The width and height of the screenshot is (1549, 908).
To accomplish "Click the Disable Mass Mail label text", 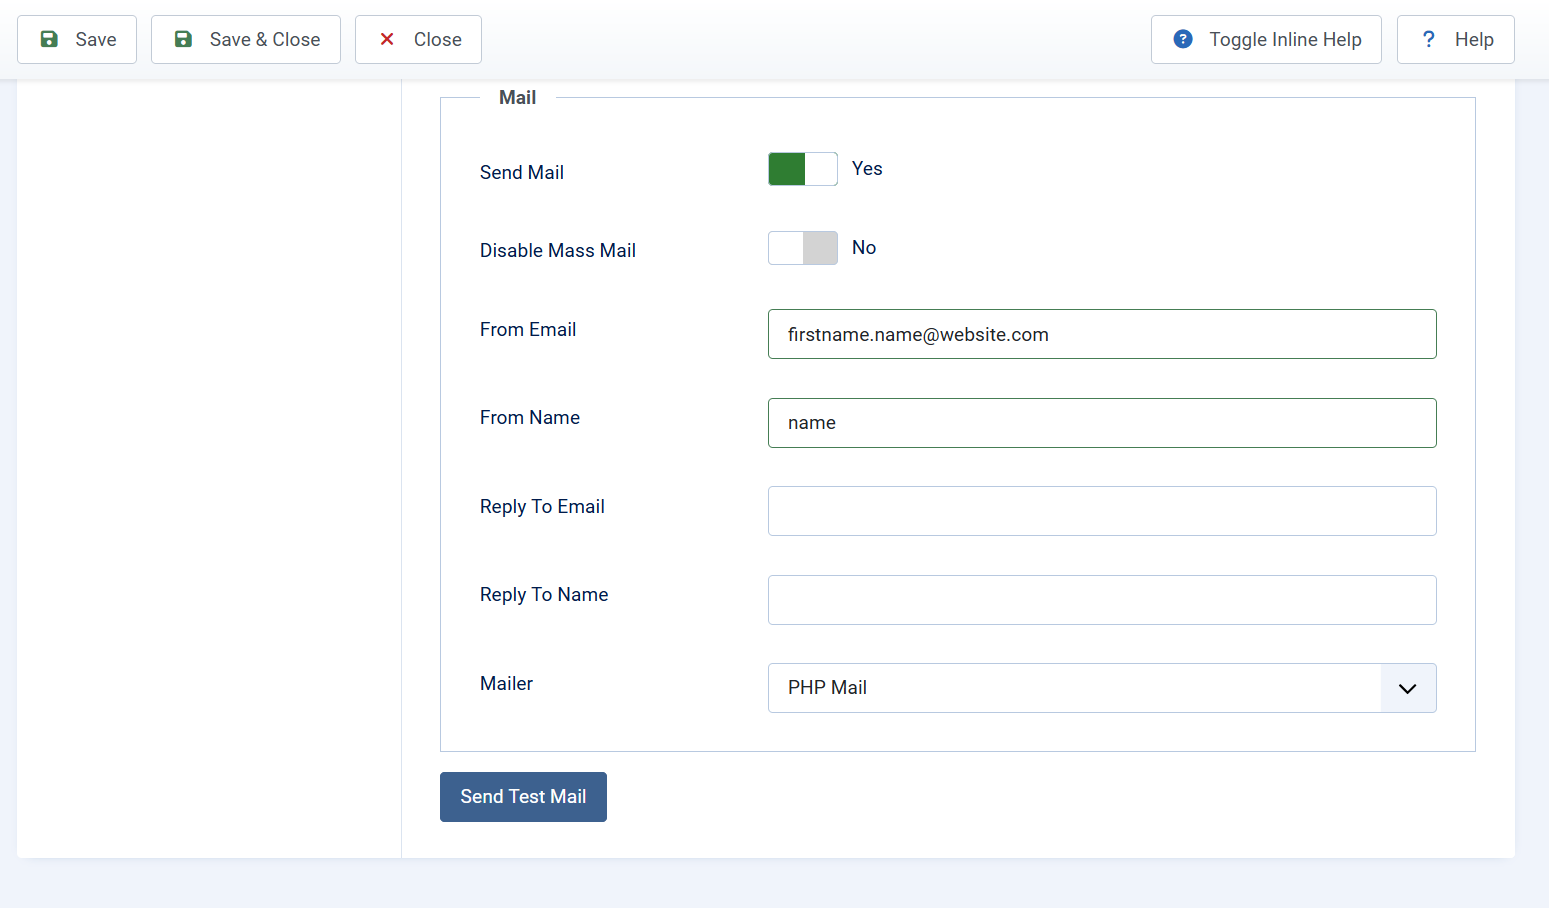I will [x=557, y=251].
